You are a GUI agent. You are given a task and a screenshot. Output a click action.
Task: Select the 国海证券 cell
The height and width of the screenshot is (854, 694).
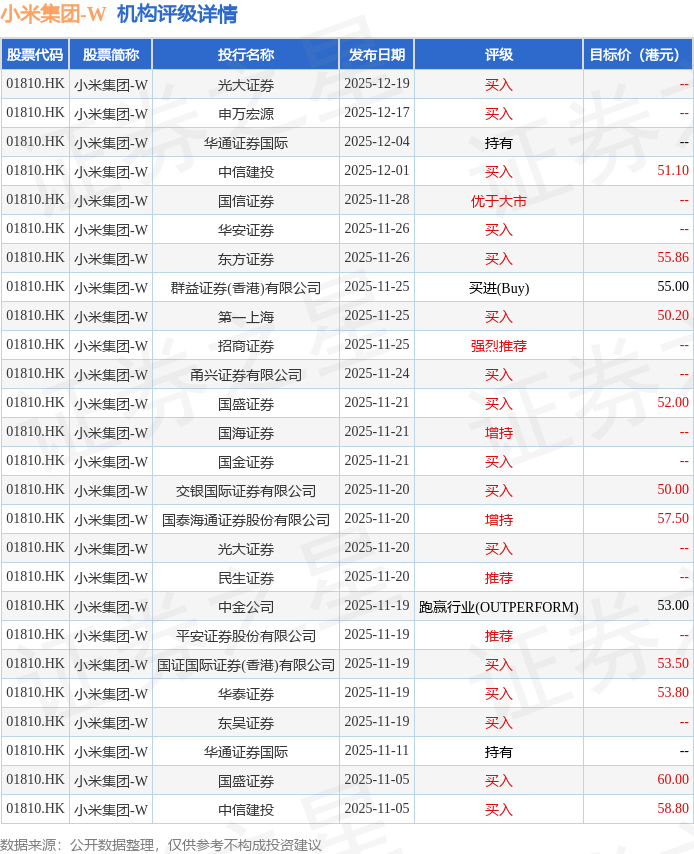[x=246, y=433]
